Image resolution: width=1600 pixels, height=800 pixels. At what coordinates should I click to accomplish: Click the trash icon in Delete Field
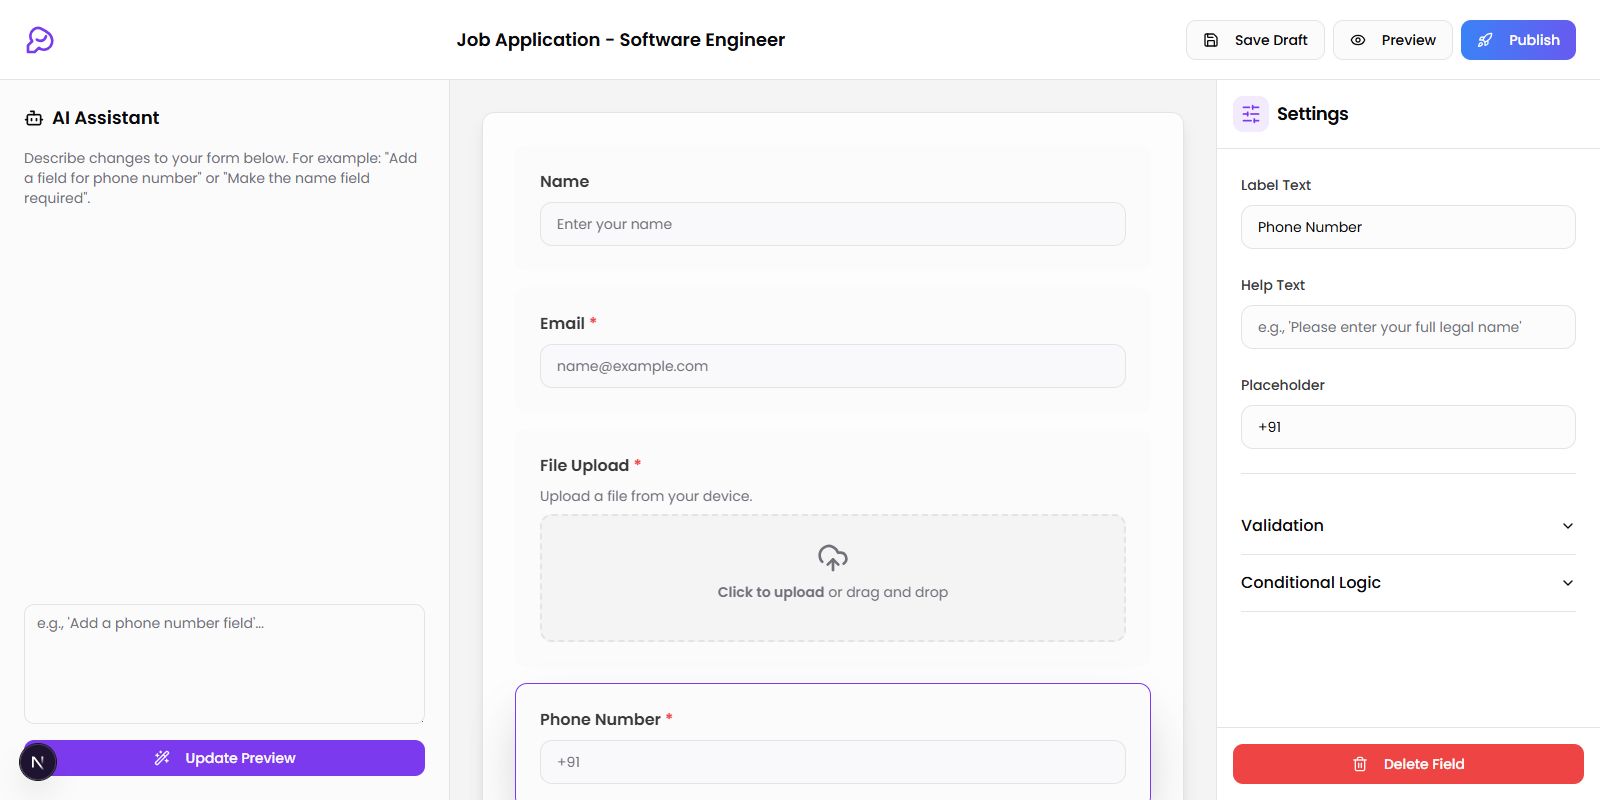[x=1360, y=764]
